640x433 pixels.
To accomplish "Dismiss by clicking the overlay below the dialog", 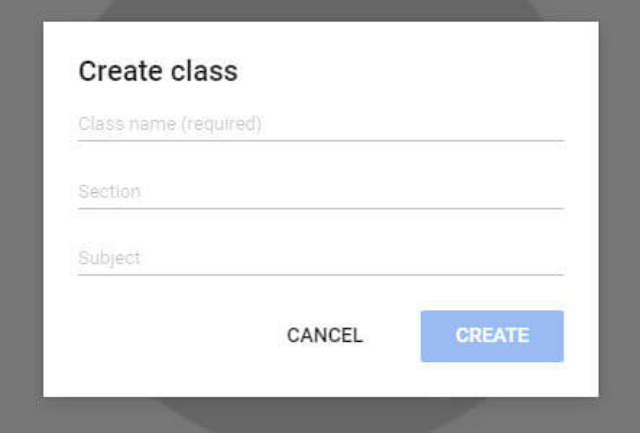I will point(320,416).
